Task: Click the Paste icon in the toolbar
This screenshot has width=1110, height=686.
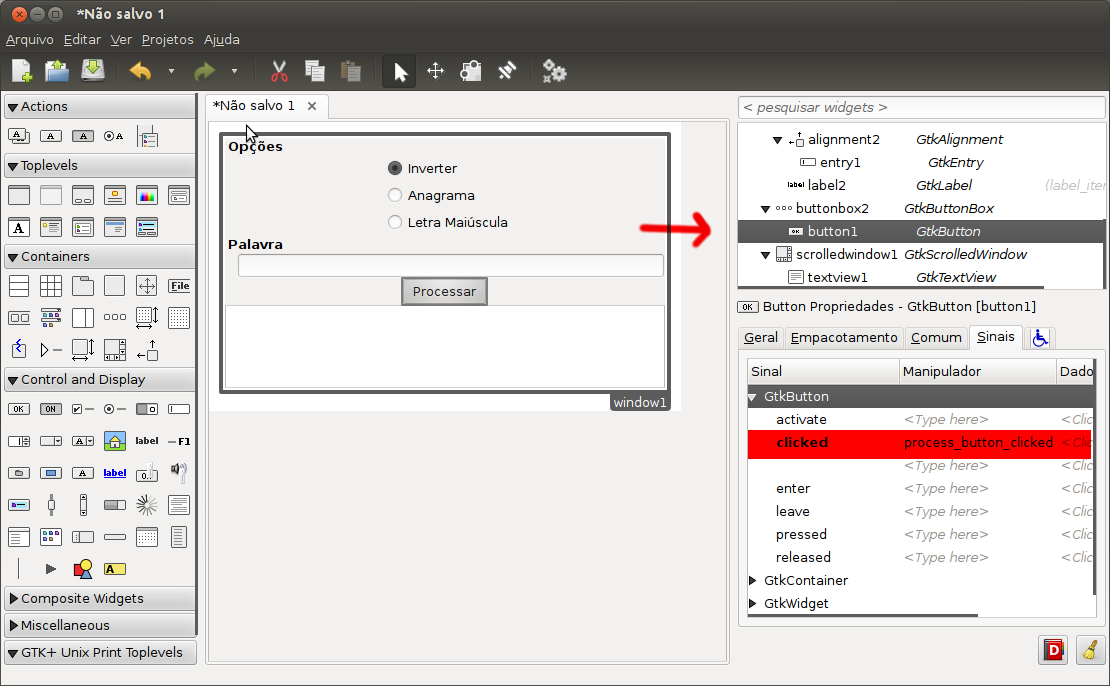Action: click(x=349, y=70)
